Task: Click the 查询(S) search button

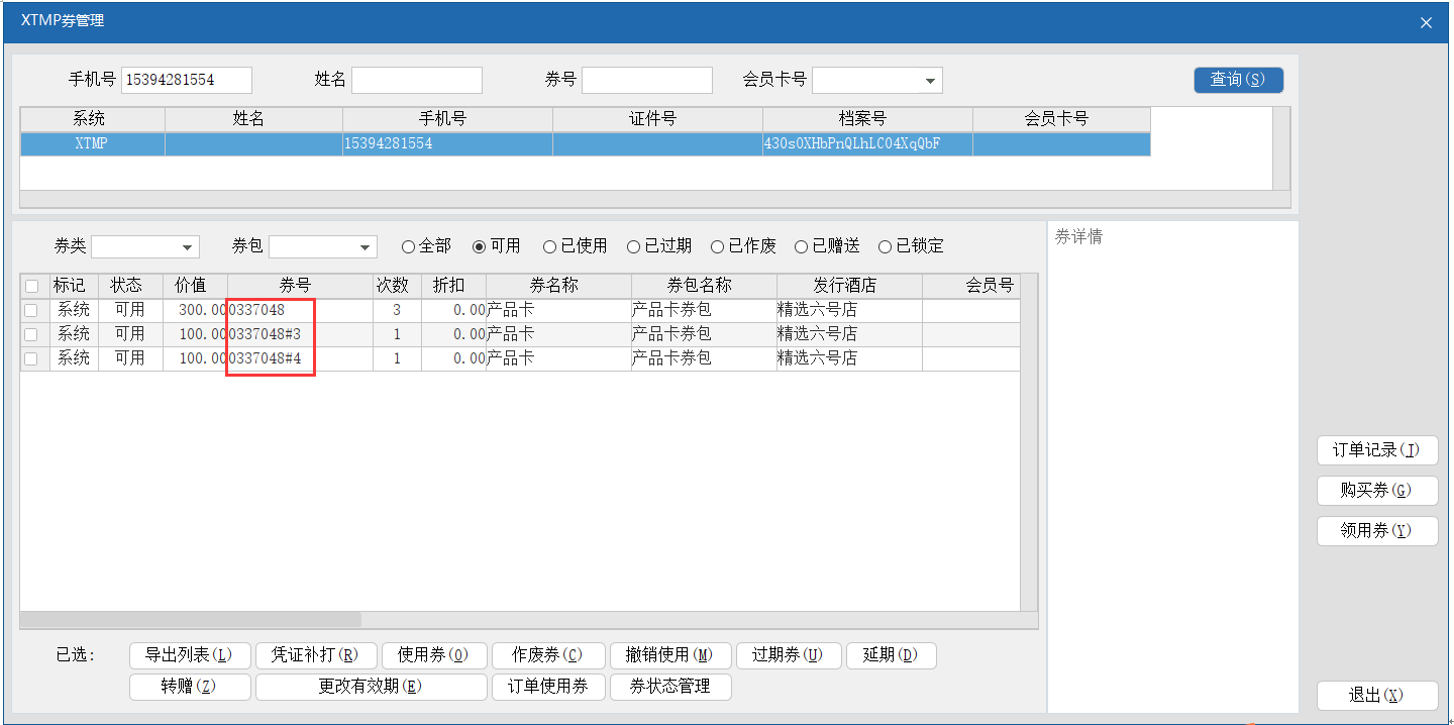Action: (1238, 80)
